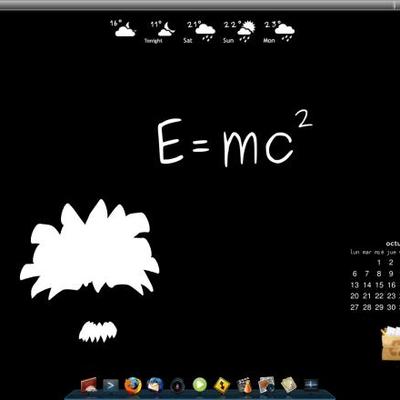Screen dimensions: 400x400
Task: Click calendar date 20
Action: pos(355,296)
